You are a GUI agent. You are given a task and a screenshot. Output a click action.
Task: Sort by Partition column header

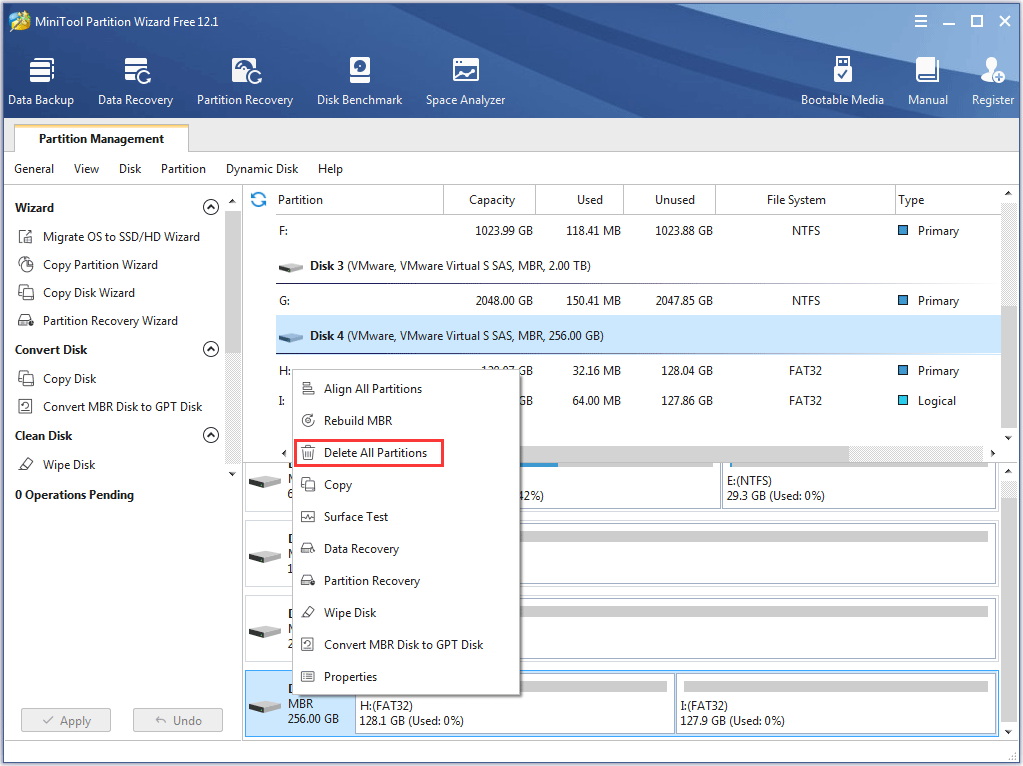[x=358, y=200]
